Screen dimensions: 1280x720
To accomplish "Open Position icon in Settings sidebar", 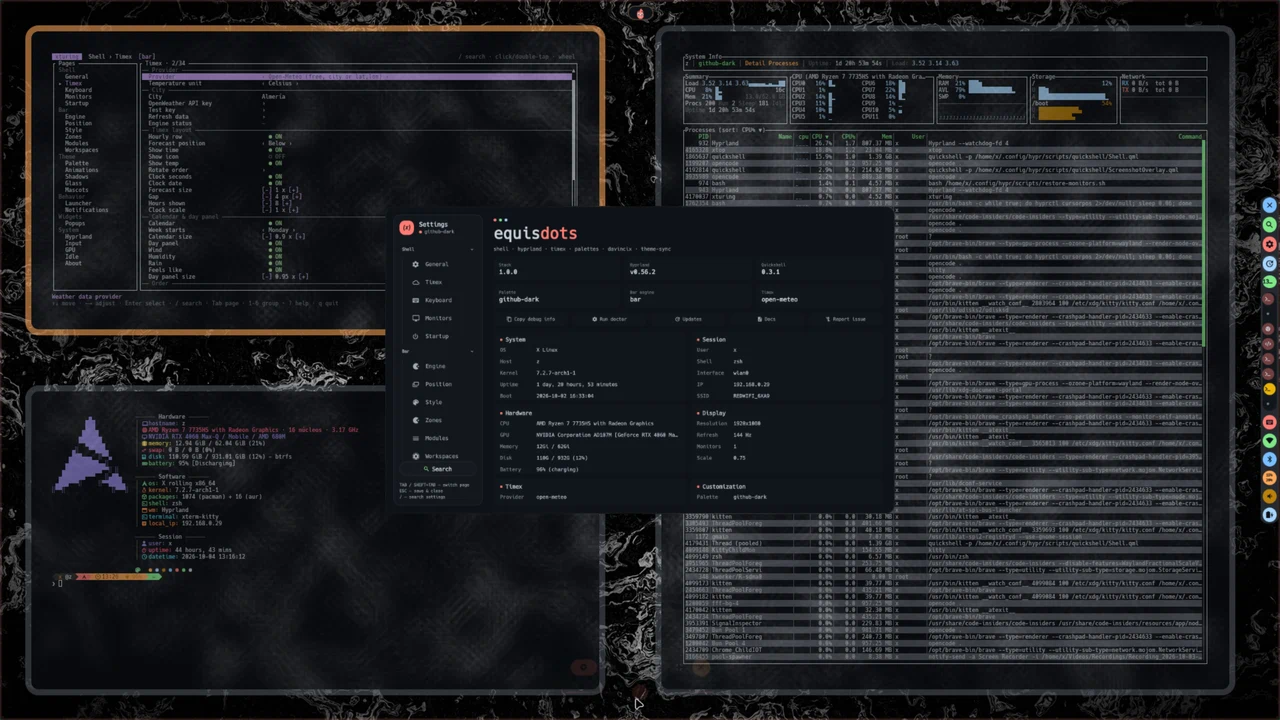I will 416,384.
